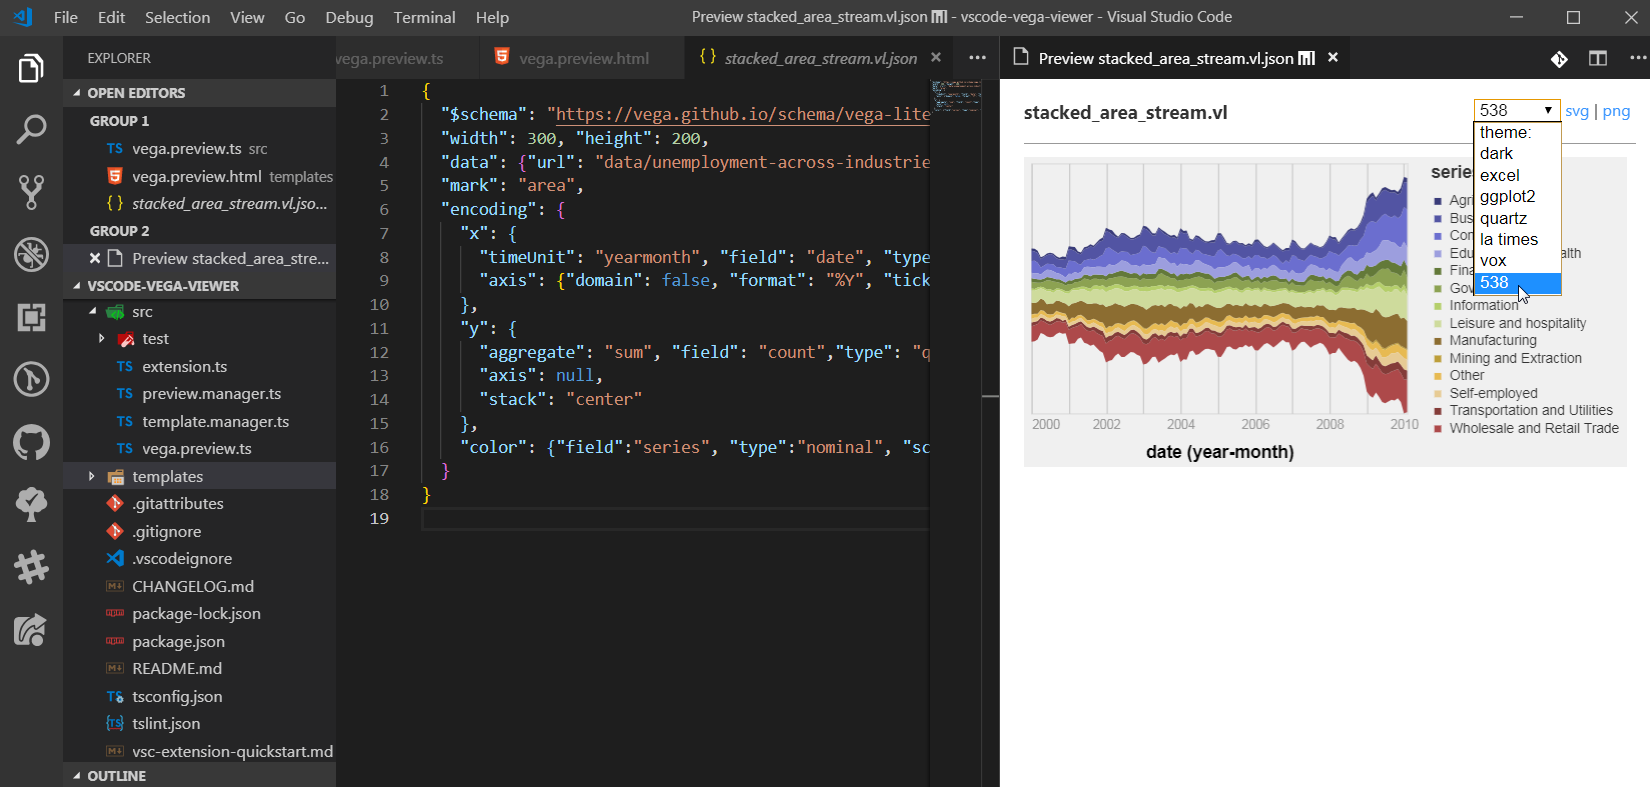Image resolution: width=1650 pixels, height=787 pixels.
Task: Click Wholesale and Retail Trade legend swatch
Action: (x=1438, y=429)
